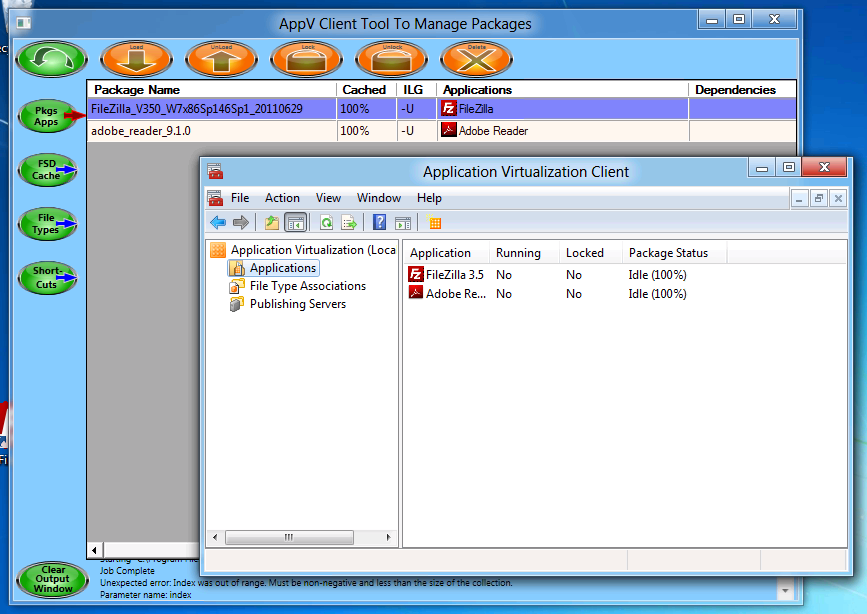Image resolution: width=867 pixels, height=614 pixels.
Task: Click the Up One Level folder icon
Action: (271, 223)
